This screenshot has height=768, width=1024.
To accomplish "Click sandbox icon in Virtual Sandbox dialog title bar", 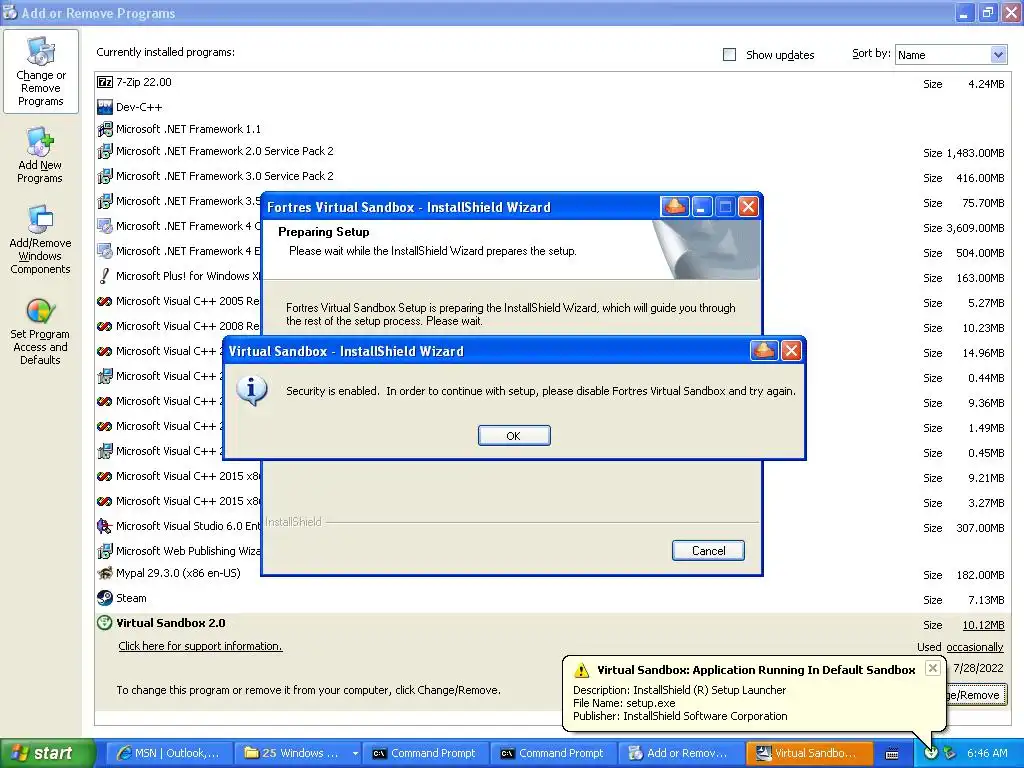I will coord(764,351).
